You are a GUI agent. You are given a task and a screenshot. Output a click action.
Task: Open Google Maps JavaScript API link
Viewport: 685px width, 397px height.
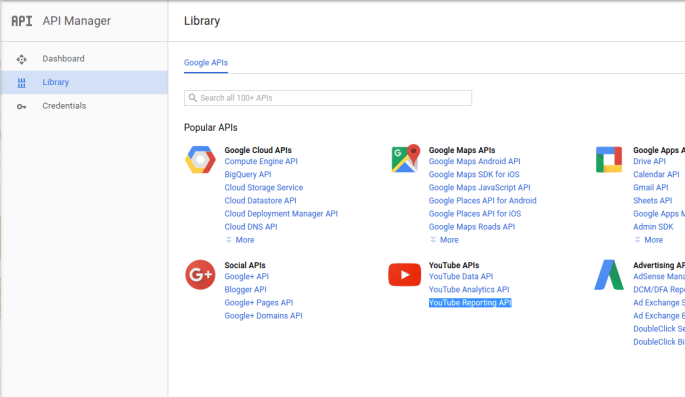coord(479,187)
